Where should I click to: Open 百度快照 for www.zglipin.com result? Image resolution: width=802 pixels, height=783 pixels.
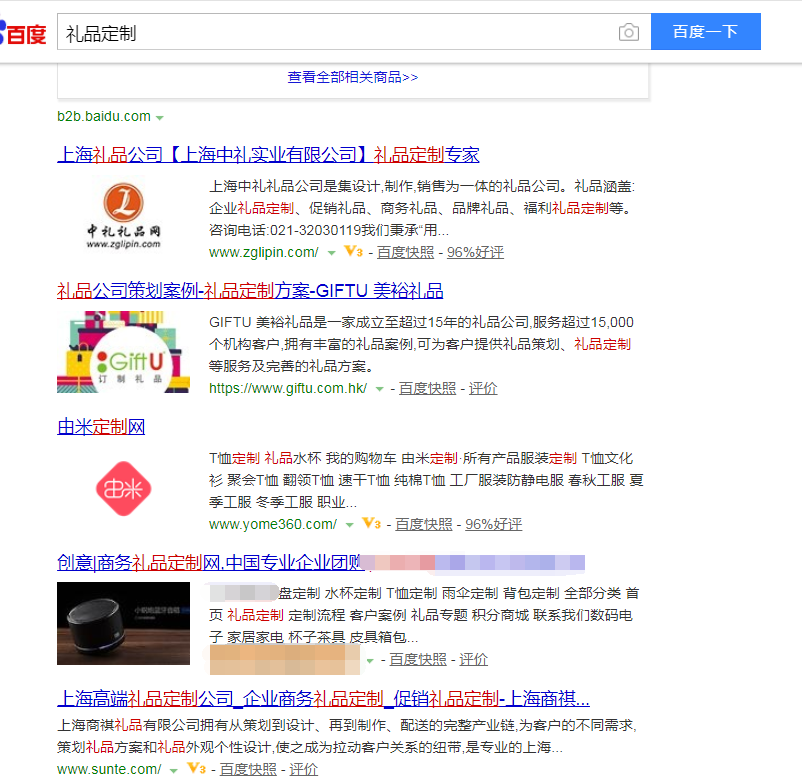[x=406, y=252]
